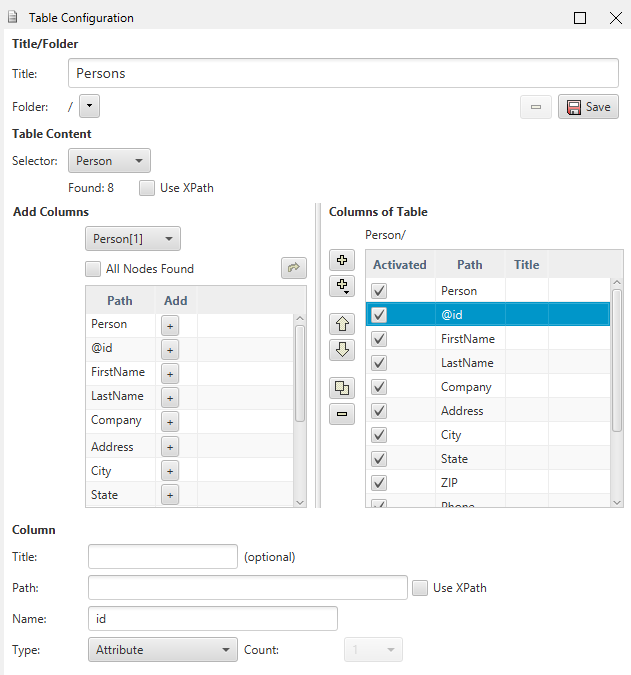The width and height of the screenshot is (631, 675).
Task: Move selected column down with arrow icon
Action: 342,350
